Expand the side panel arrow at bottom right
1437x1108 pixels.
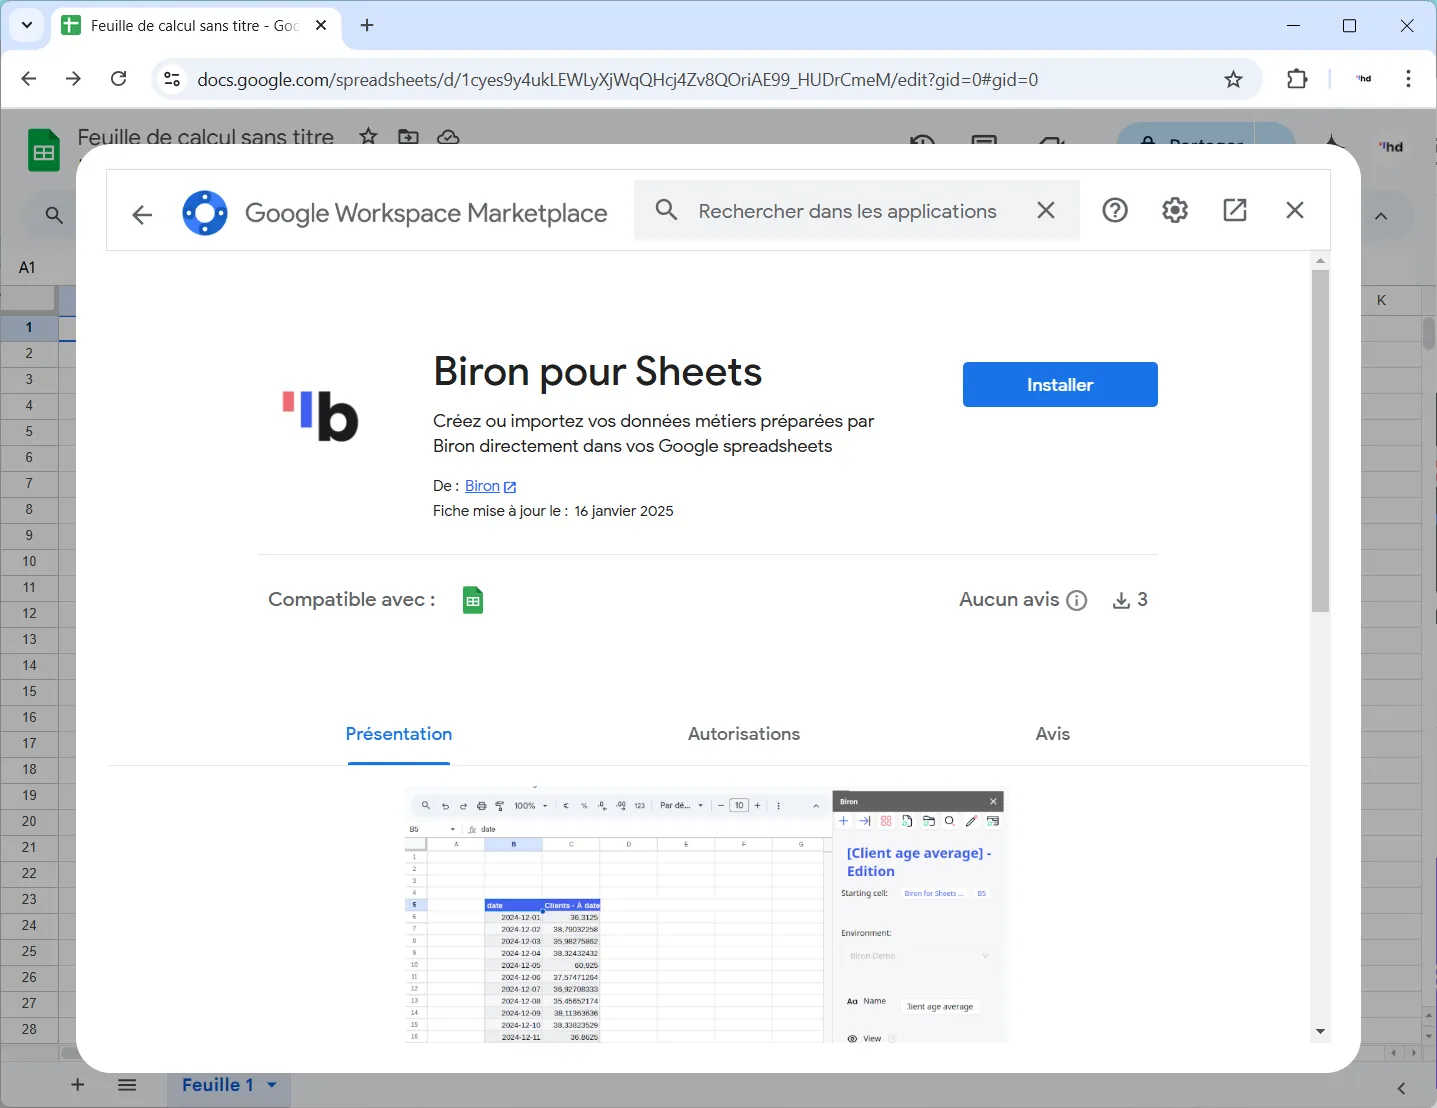1401,1088
